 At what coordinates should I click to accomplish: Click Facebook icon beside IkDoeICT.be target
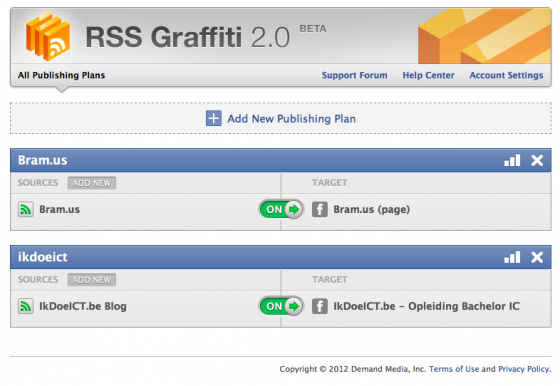[320, 306]
